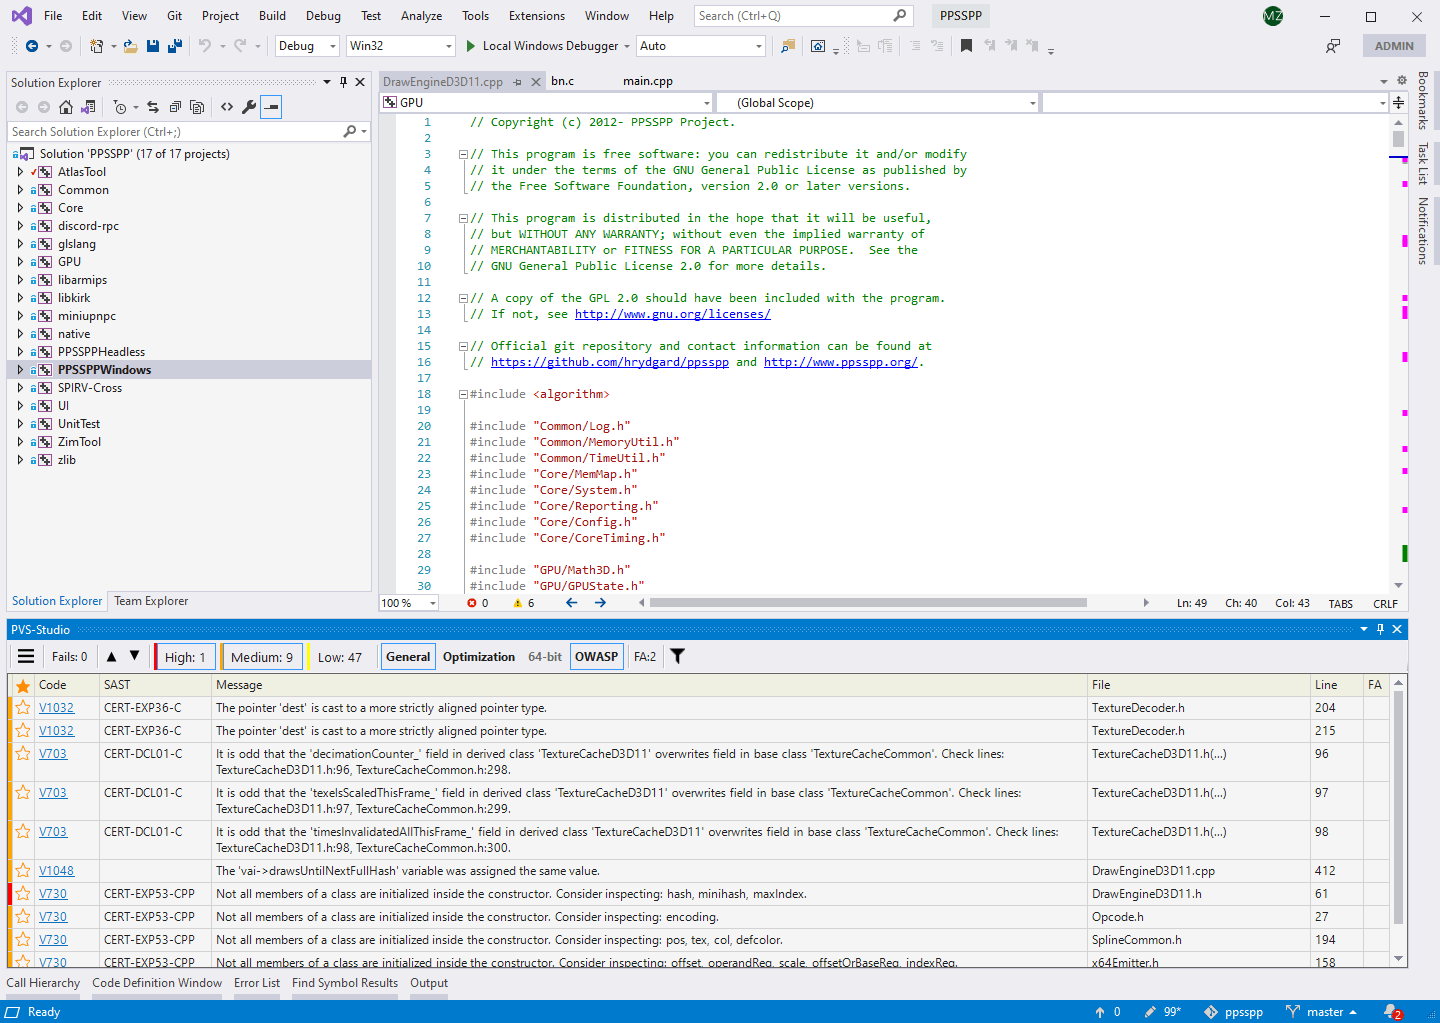Click the editor split-window handle icon
1440x1023 pixels.
coord(1398,102)
